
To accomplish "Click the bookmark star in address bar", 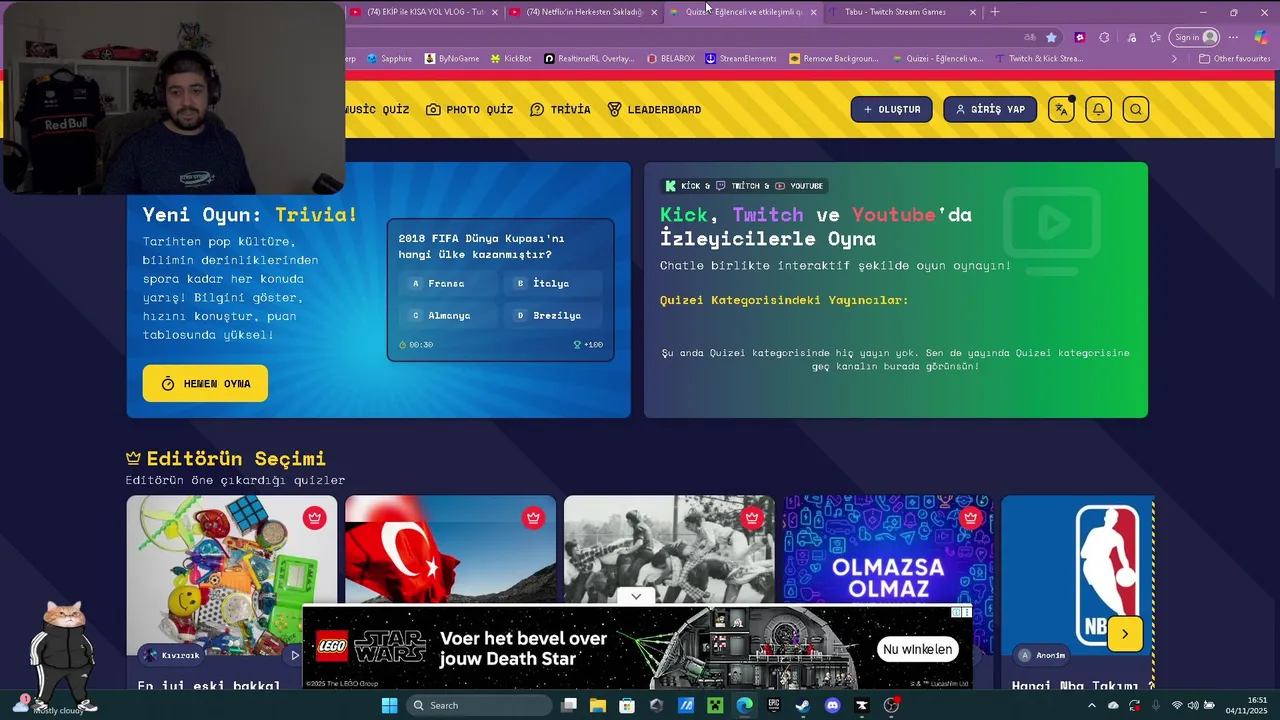I will (x=1051, y=37).
